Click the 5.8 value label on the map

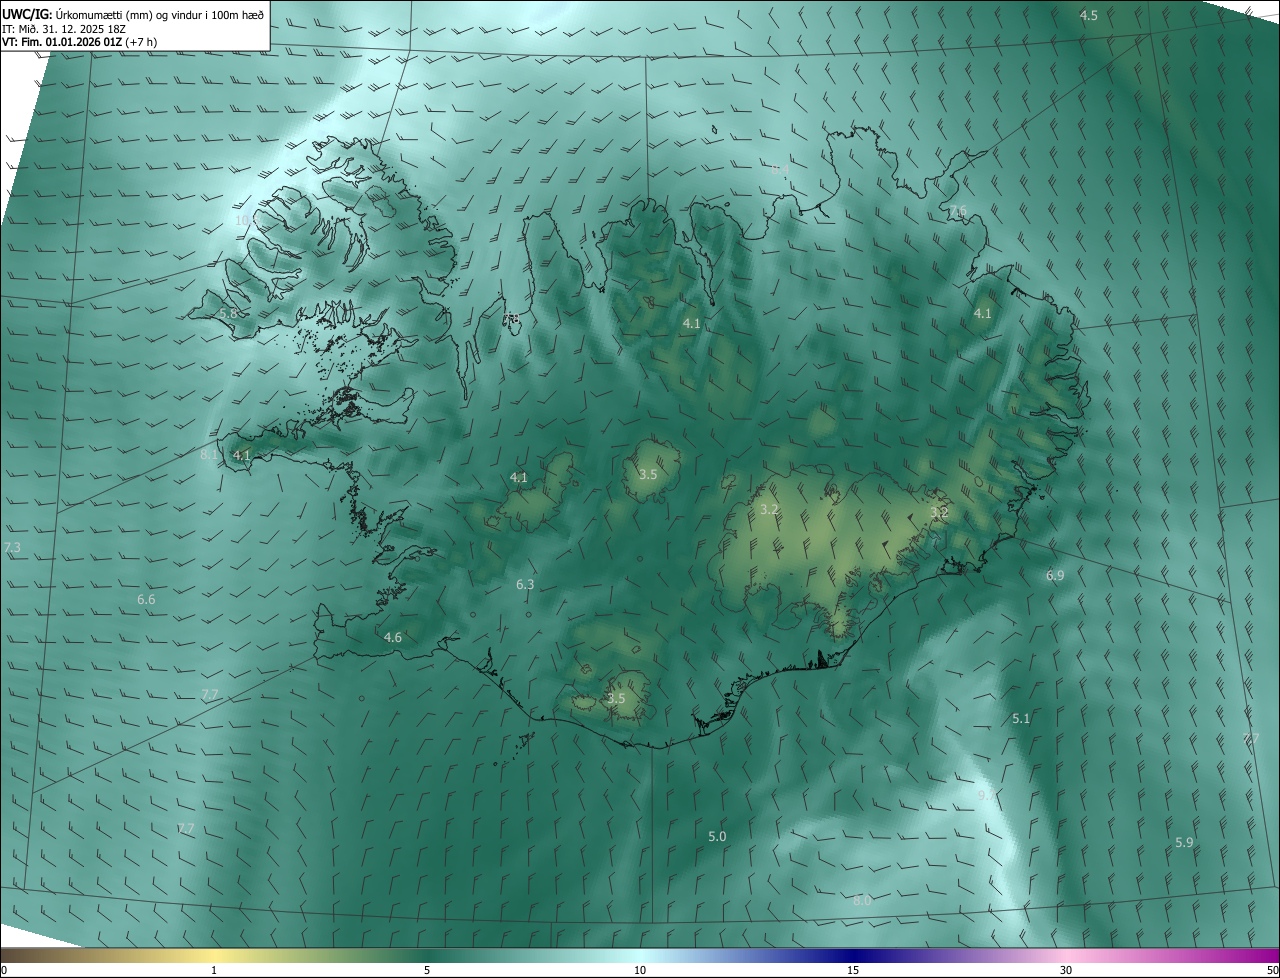pyautogui.click(x=228, y=313)
